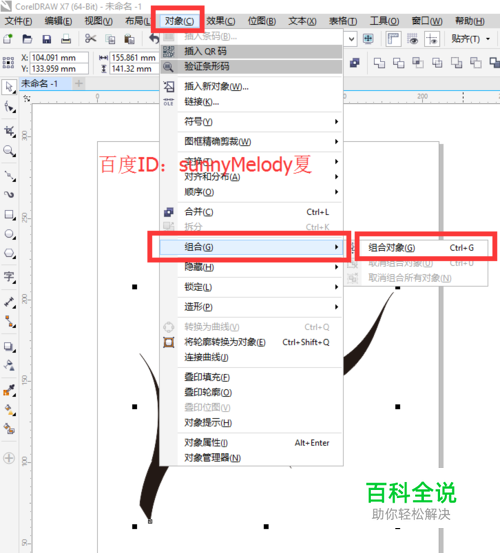Select 连接曲线(J) entry
Viewport: 500px width, 553px height.
coord(252,357)
